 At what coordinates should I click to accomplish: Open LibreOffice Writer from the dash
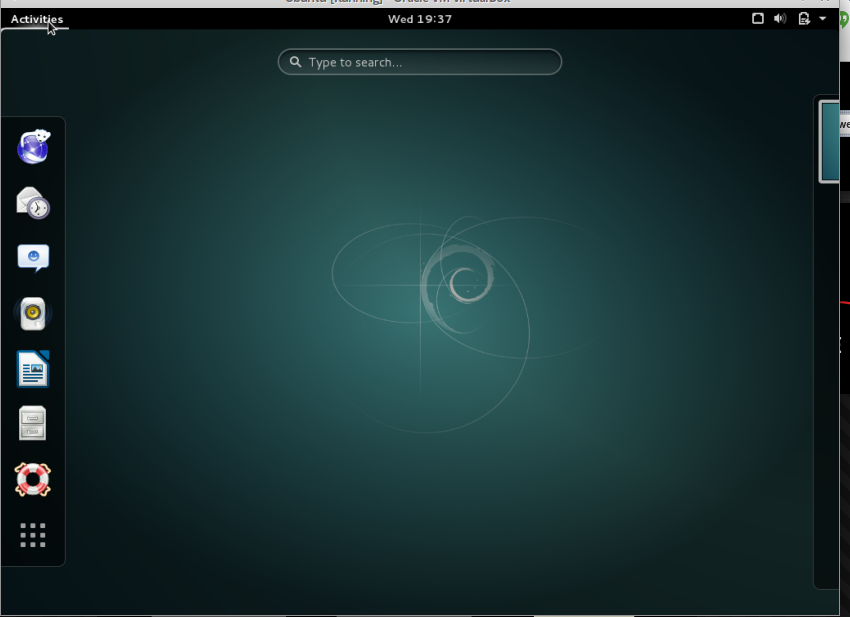tap(33, 369)
